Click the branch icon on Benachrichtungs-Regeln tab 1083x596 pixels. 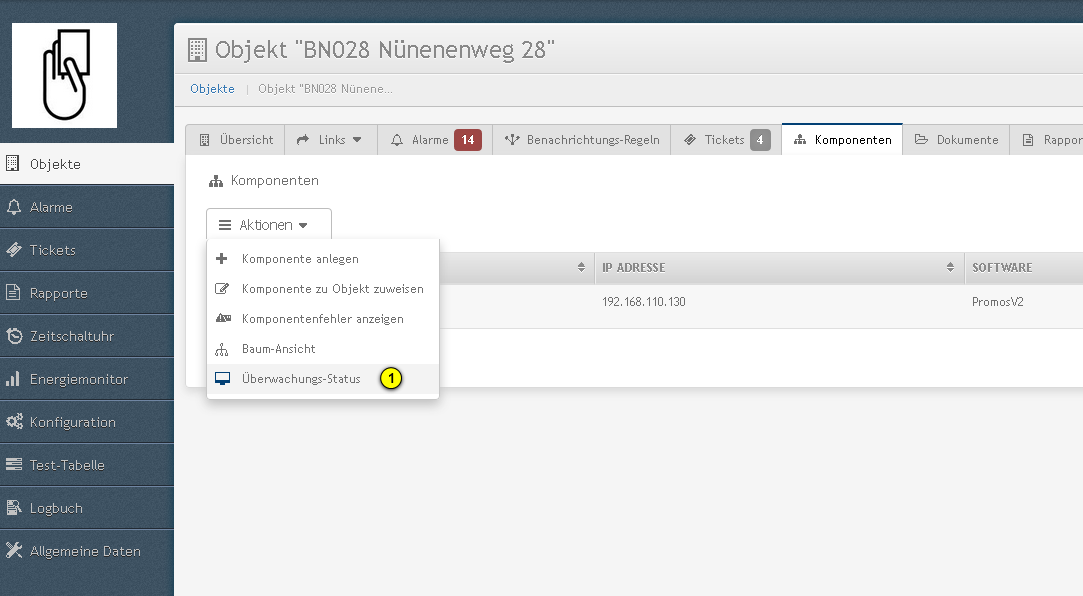click(512, 140)
